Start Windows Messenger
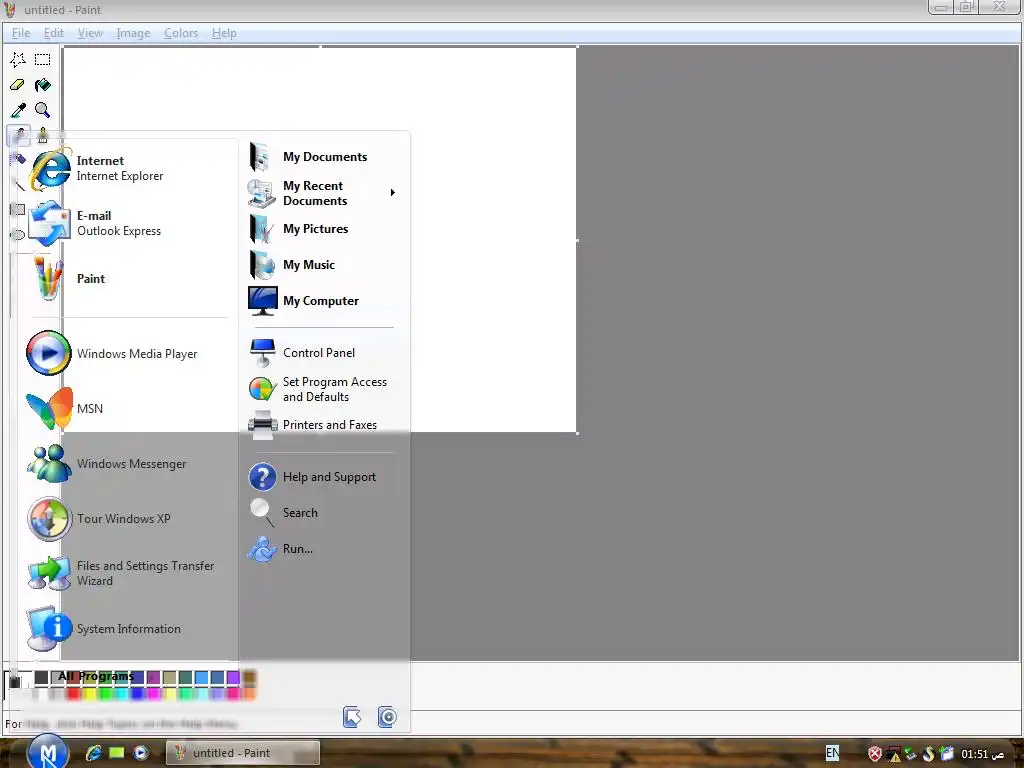The image size is (1024, 768). click(x=127, y=464)
